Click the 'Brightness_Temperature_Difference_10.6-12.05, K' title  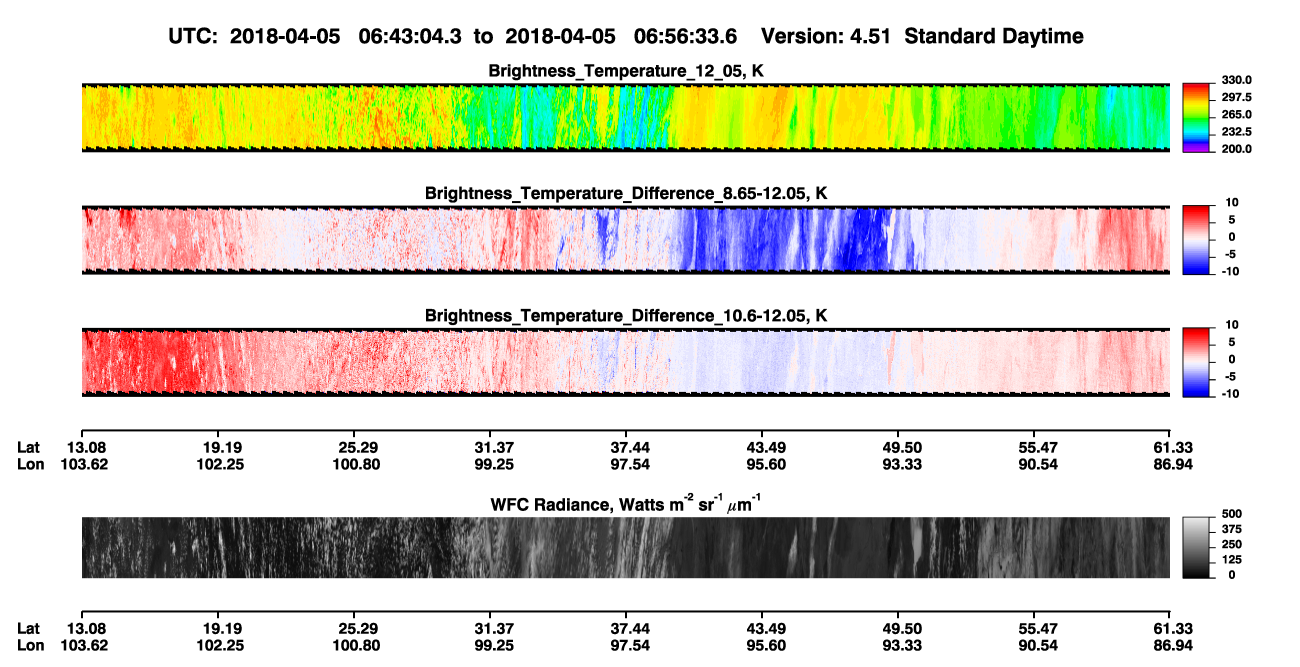pos(626,316)
